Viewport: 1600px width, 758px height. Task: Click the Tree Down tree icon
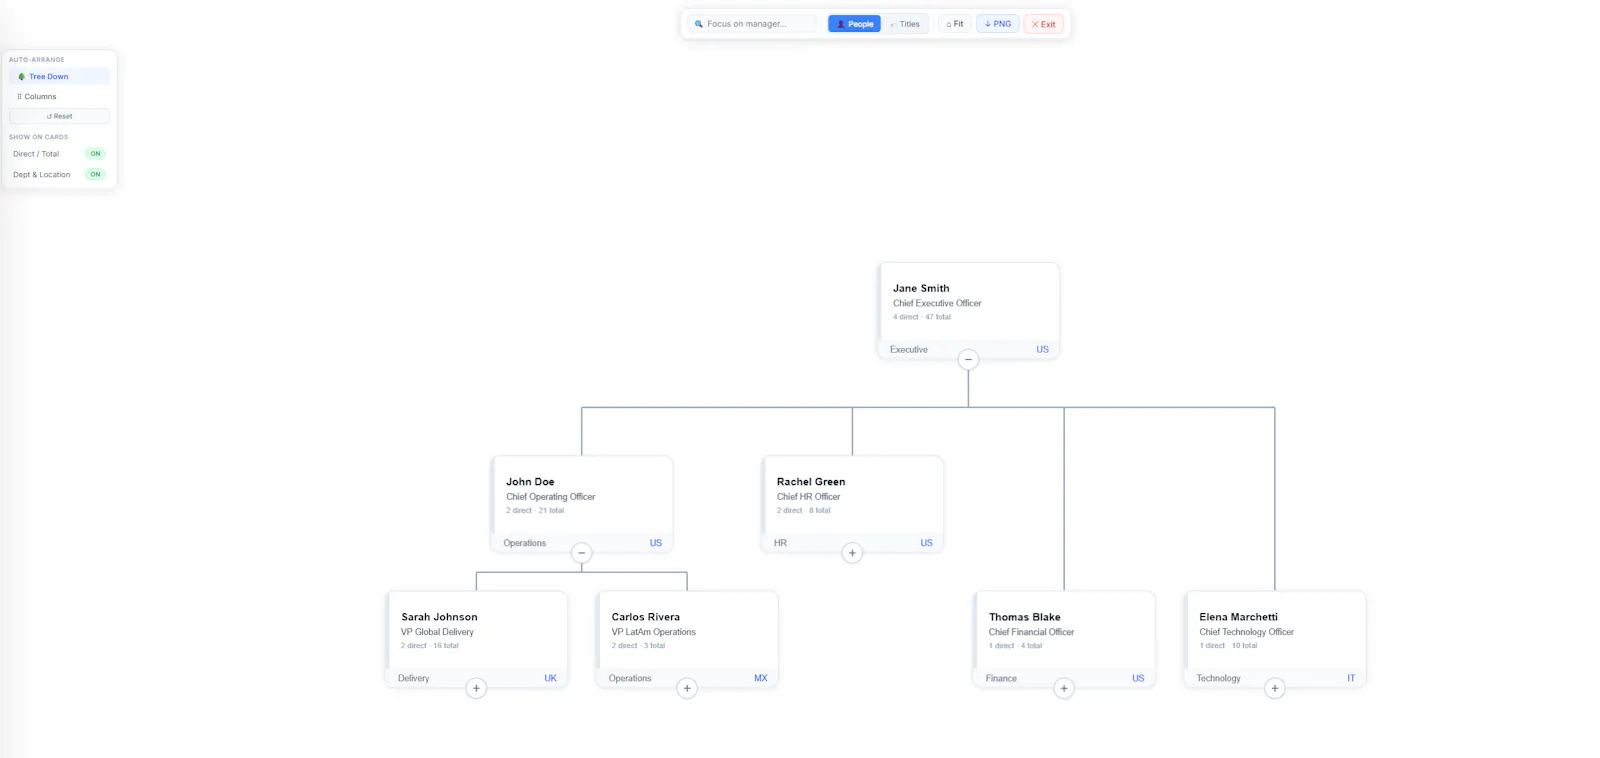click(x=22, y=76)
